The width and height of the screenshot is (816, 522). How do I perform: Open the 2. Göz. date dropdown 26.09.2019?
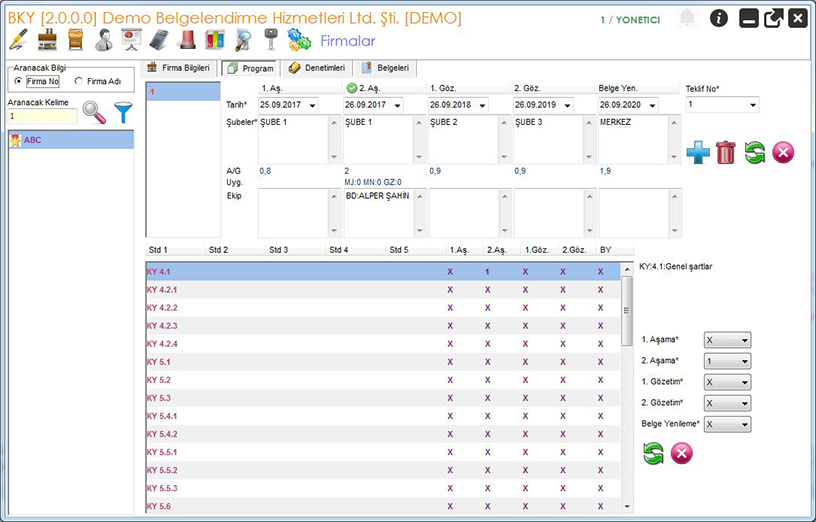(x=567, y=105)
